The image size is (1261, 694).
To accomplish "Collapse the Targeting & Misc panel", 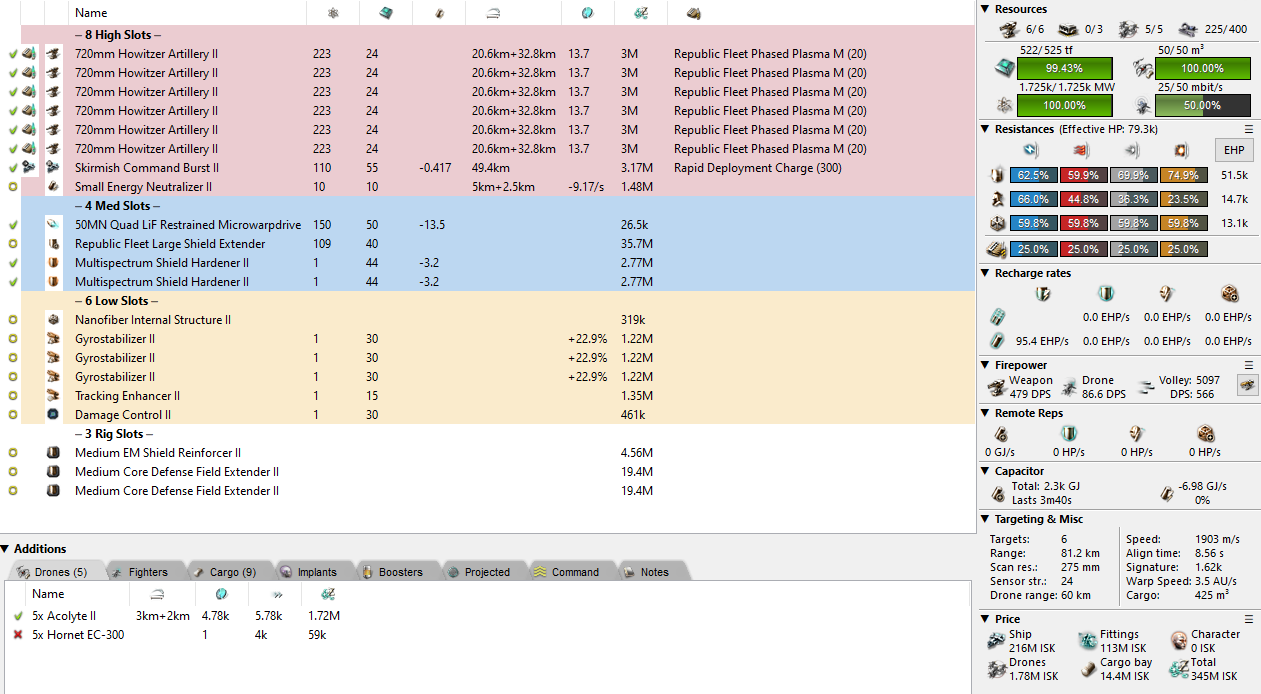I will pyautogui.click(x=986, y=519).
